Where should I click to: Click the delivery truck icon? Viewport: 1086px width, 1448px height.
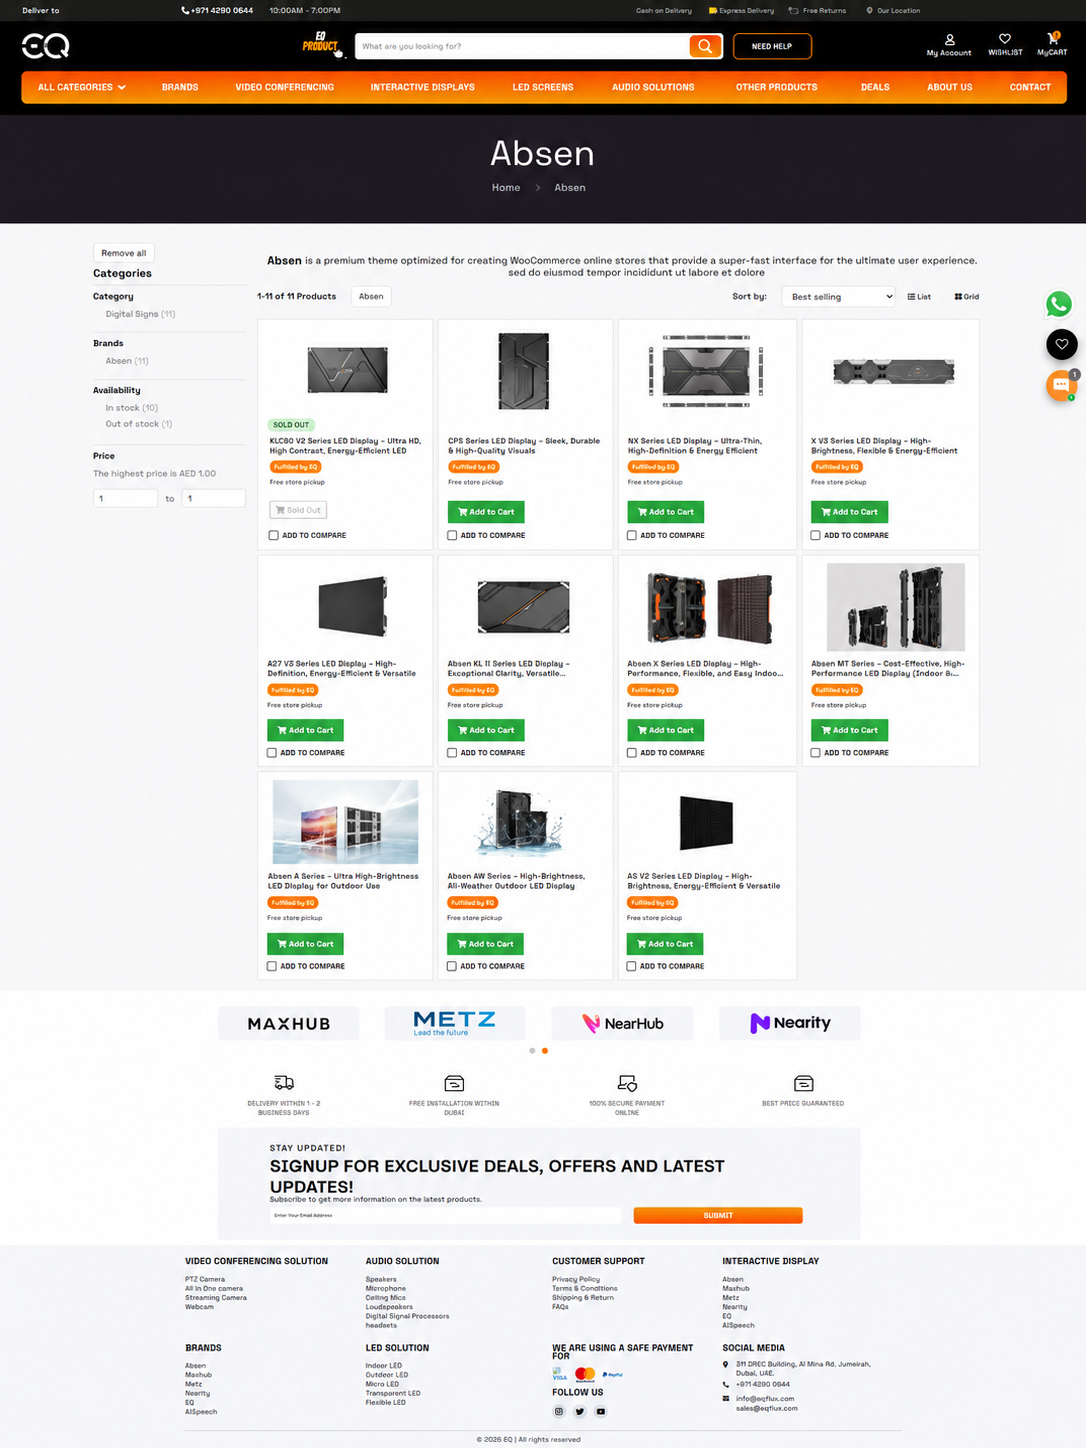coord(284,1083)
